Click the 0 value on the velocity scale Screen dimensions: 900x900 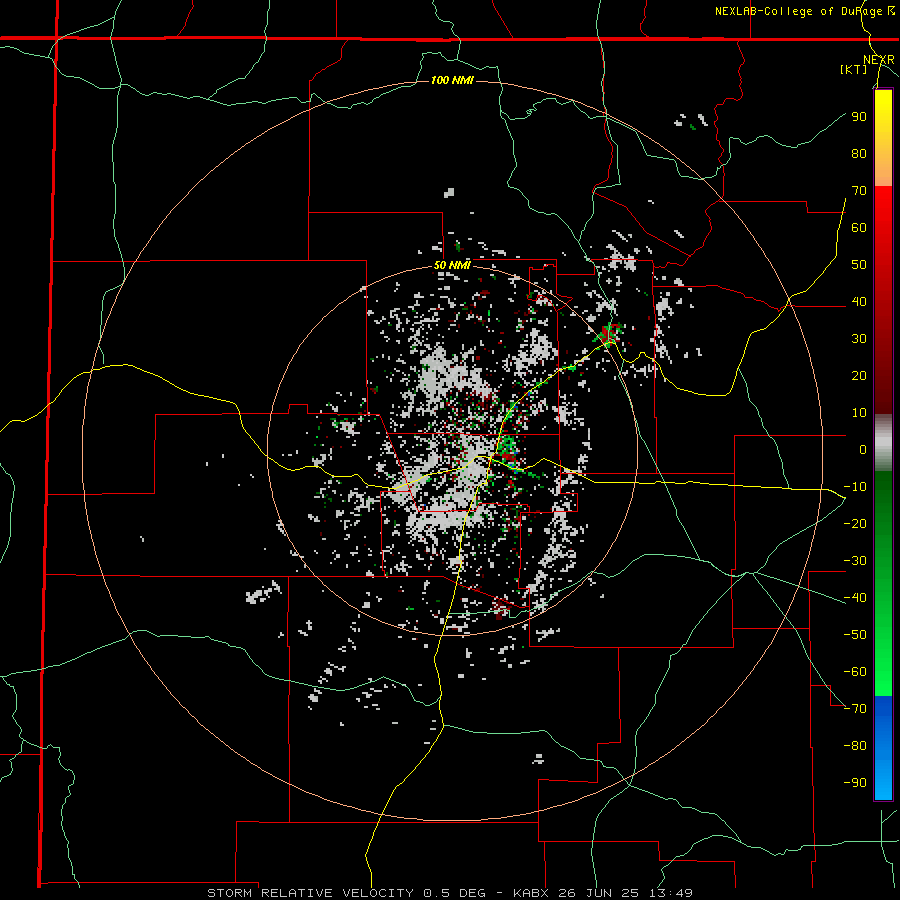pos(863,449)
